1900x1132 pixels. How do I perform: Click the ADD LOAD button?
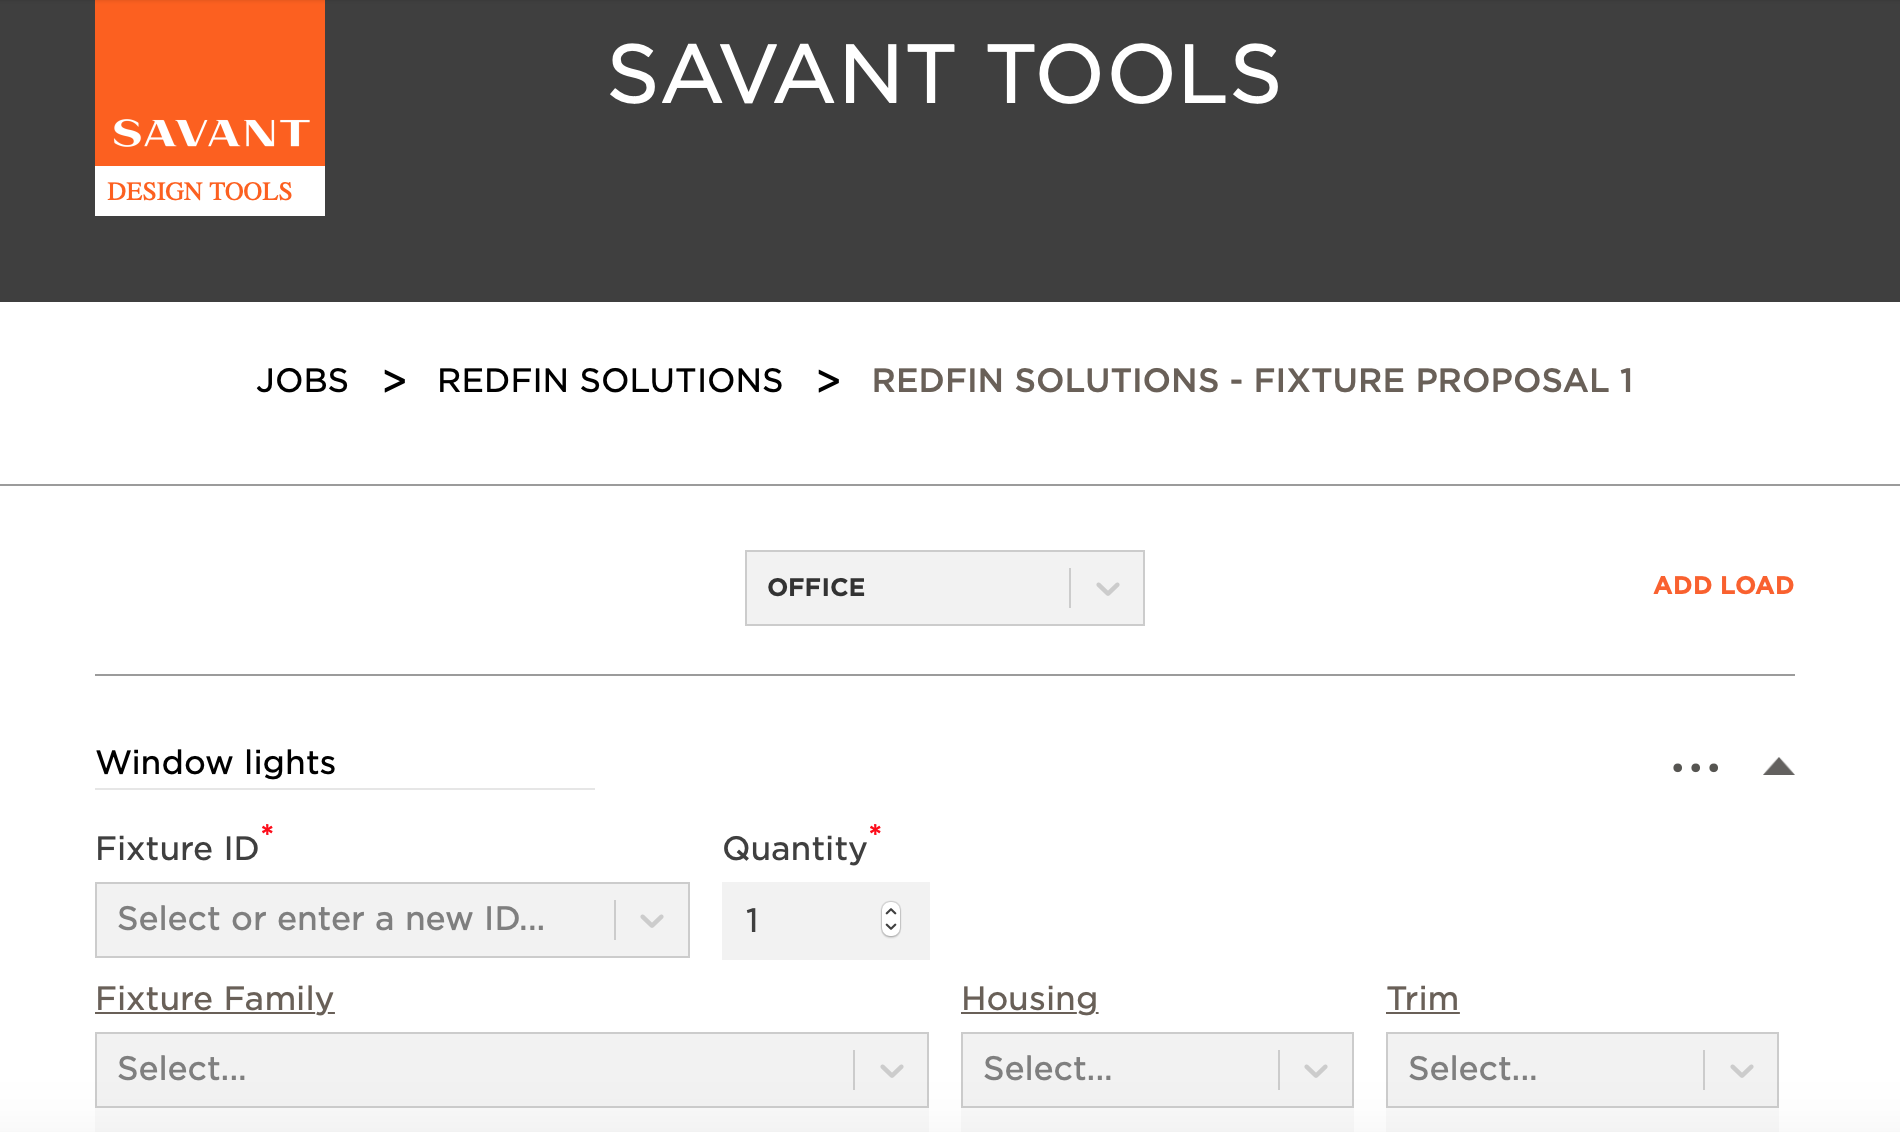(x=1723, y=586)
